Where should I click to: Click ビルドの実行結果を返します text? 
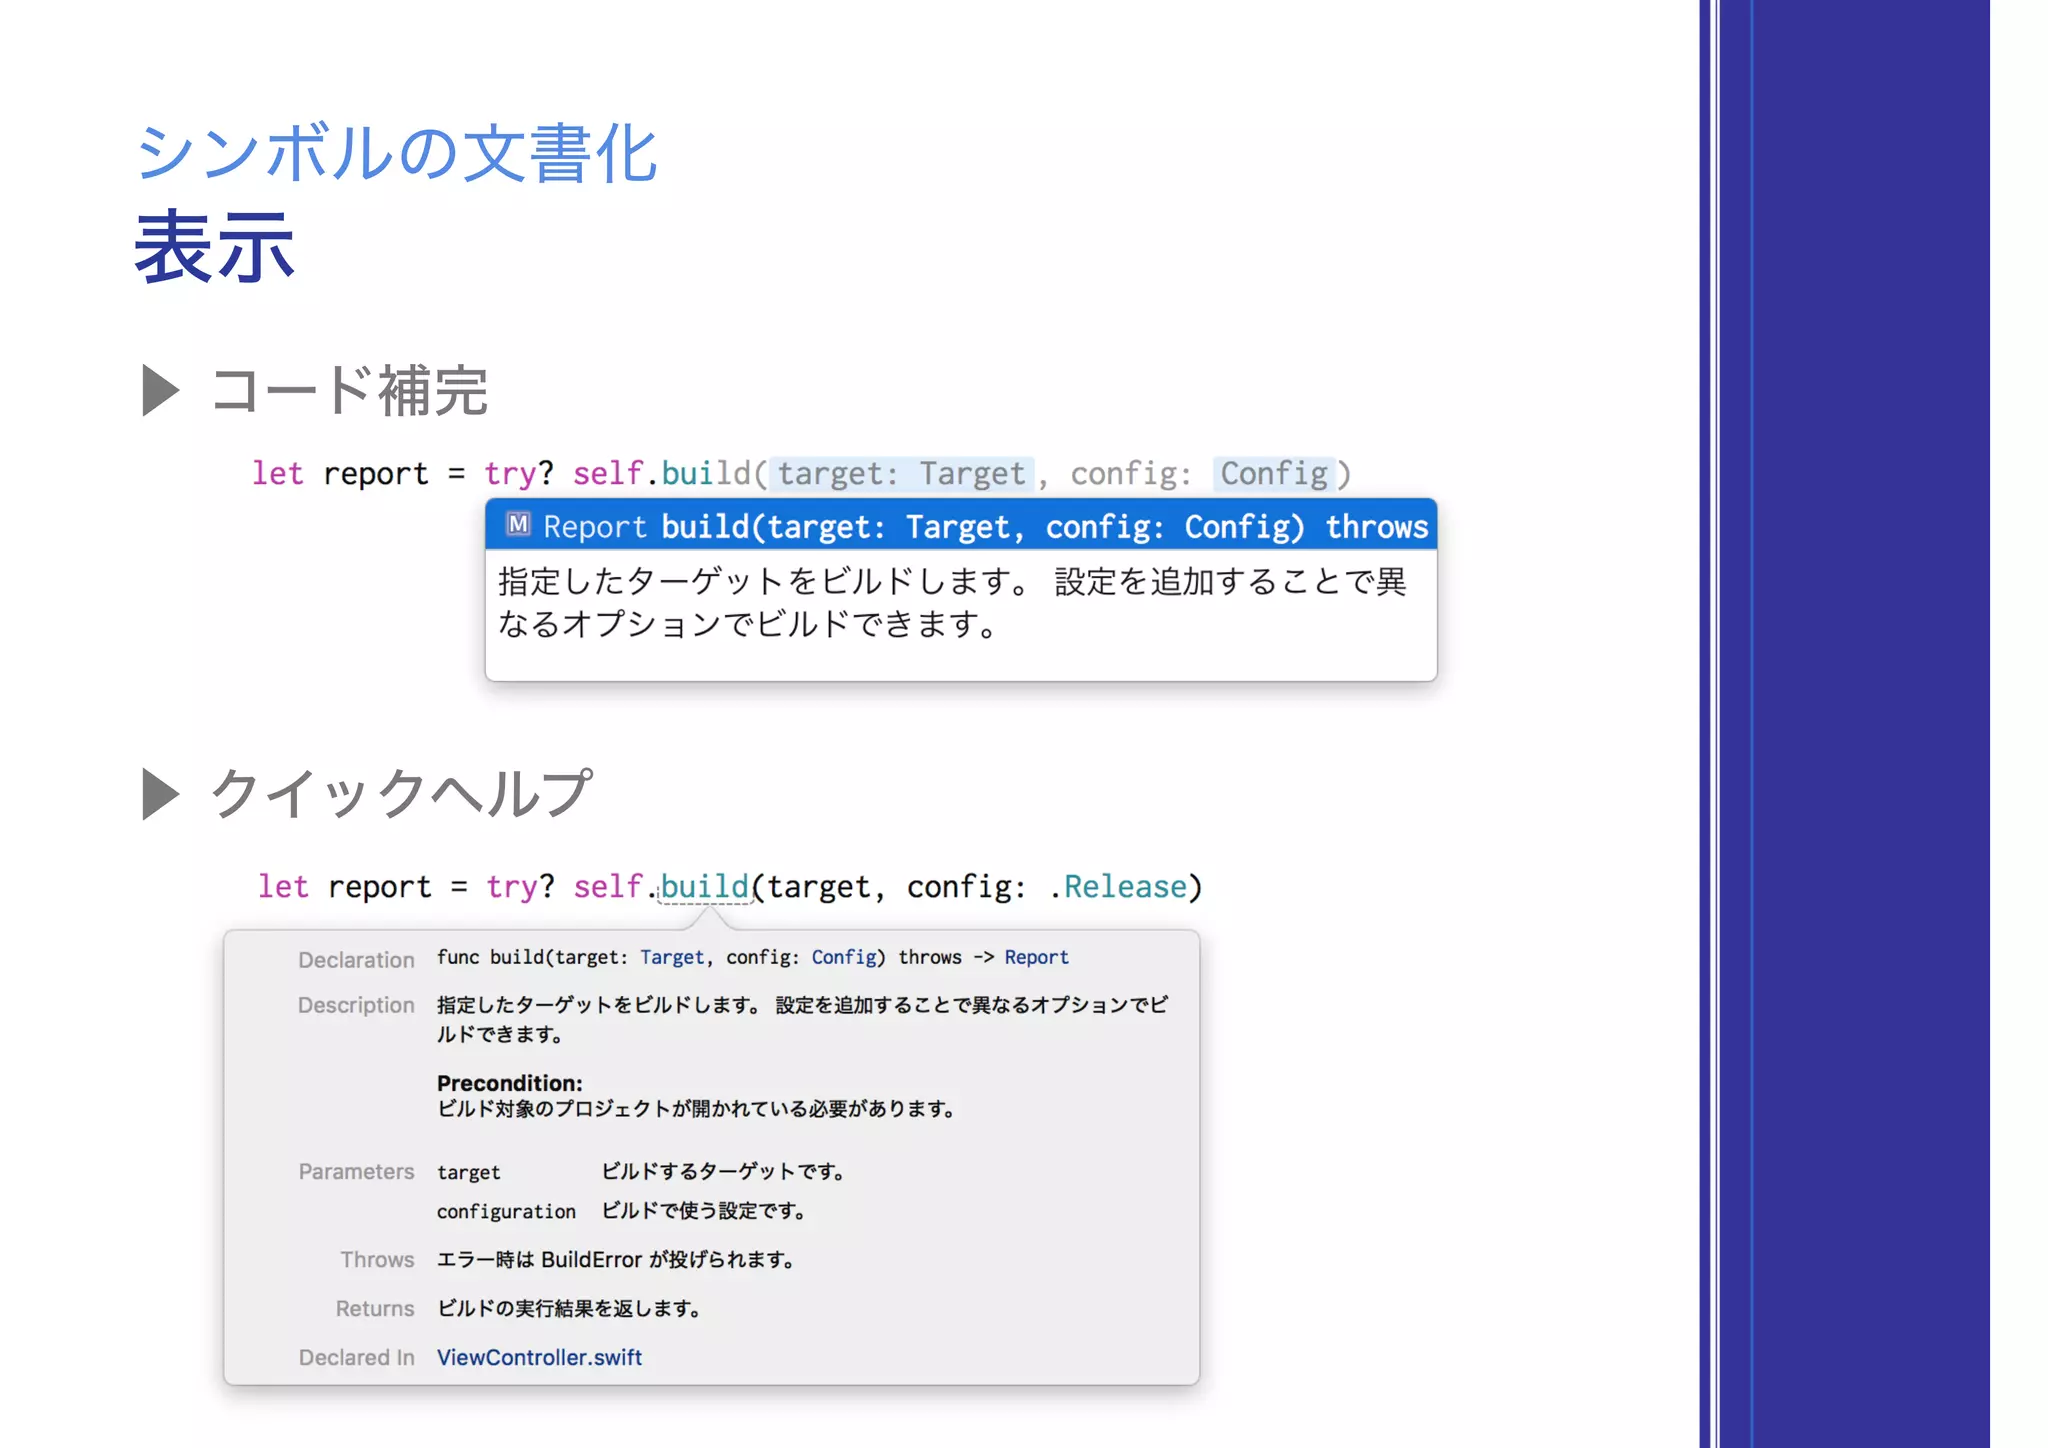pos(569,1308)
